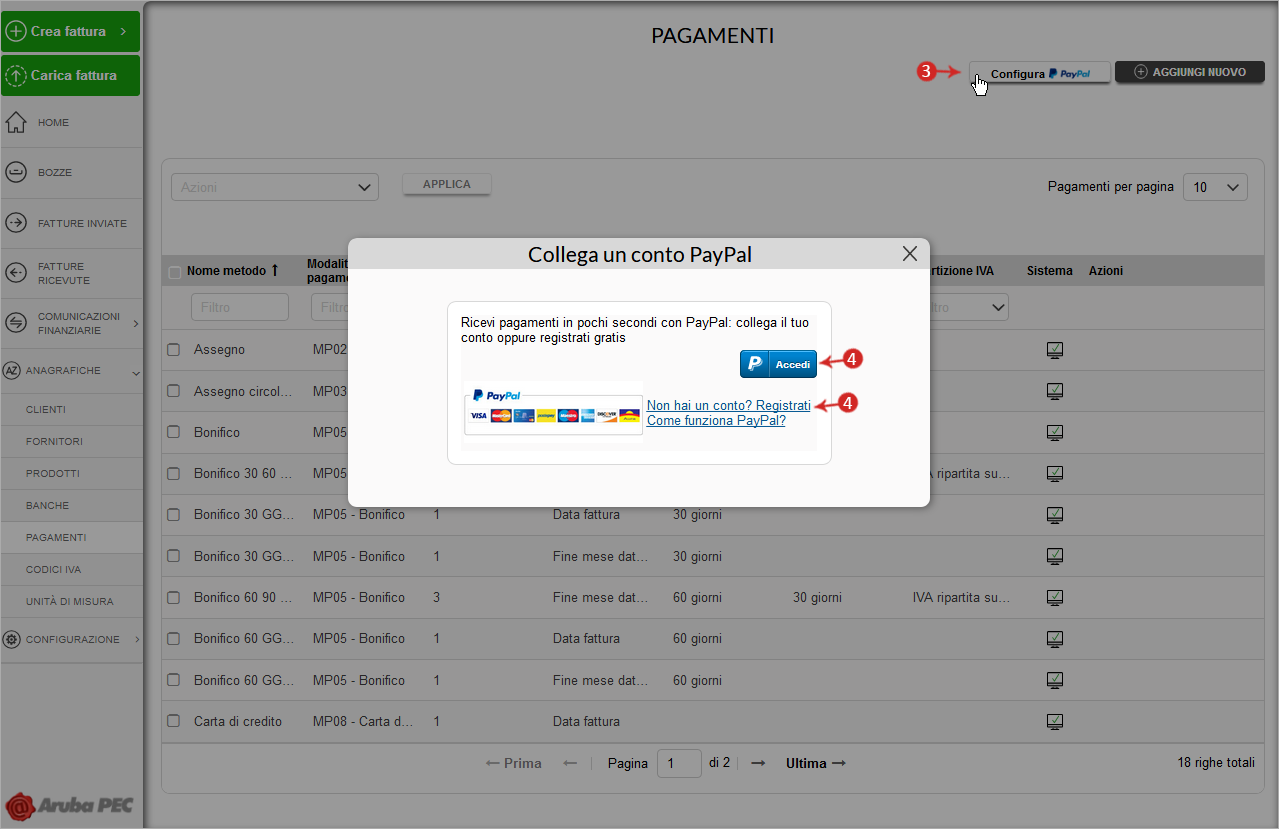Image resolution: width=1279 pixels, height=829 pixels.
Task: Click the PayPal credit cards banner image
Action: click(x=554, y=409)
